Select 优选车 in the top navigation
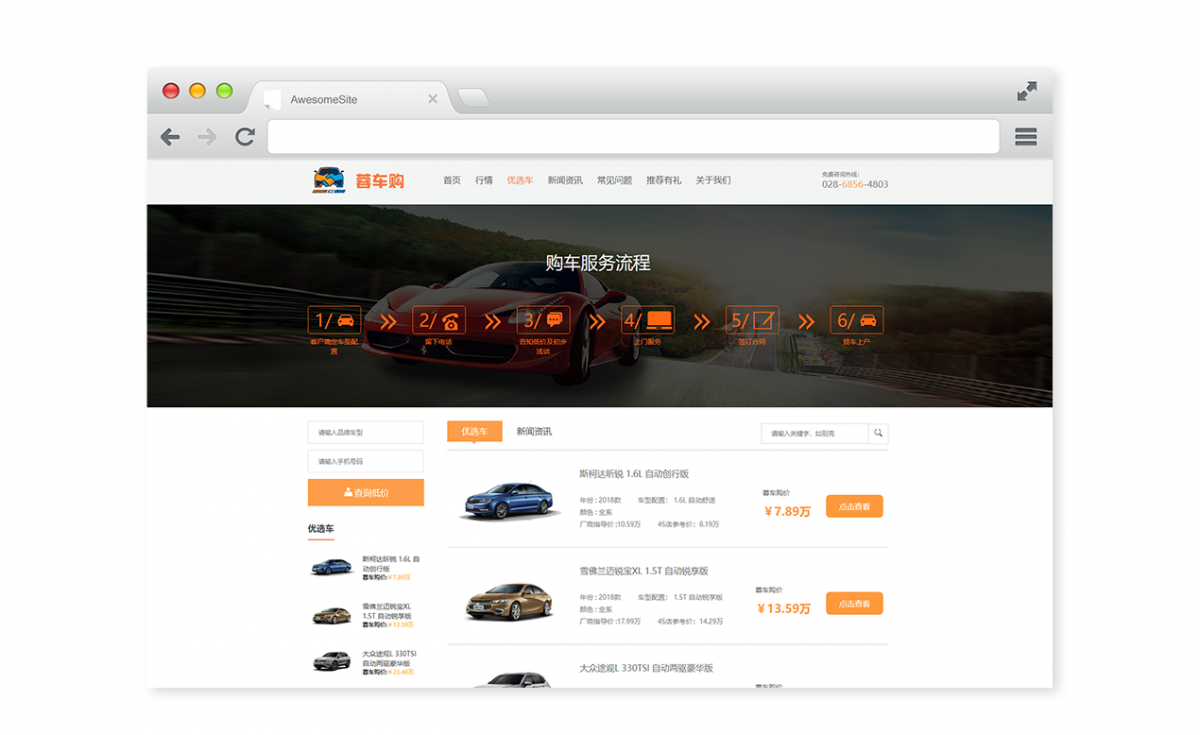 pos(520,181)
